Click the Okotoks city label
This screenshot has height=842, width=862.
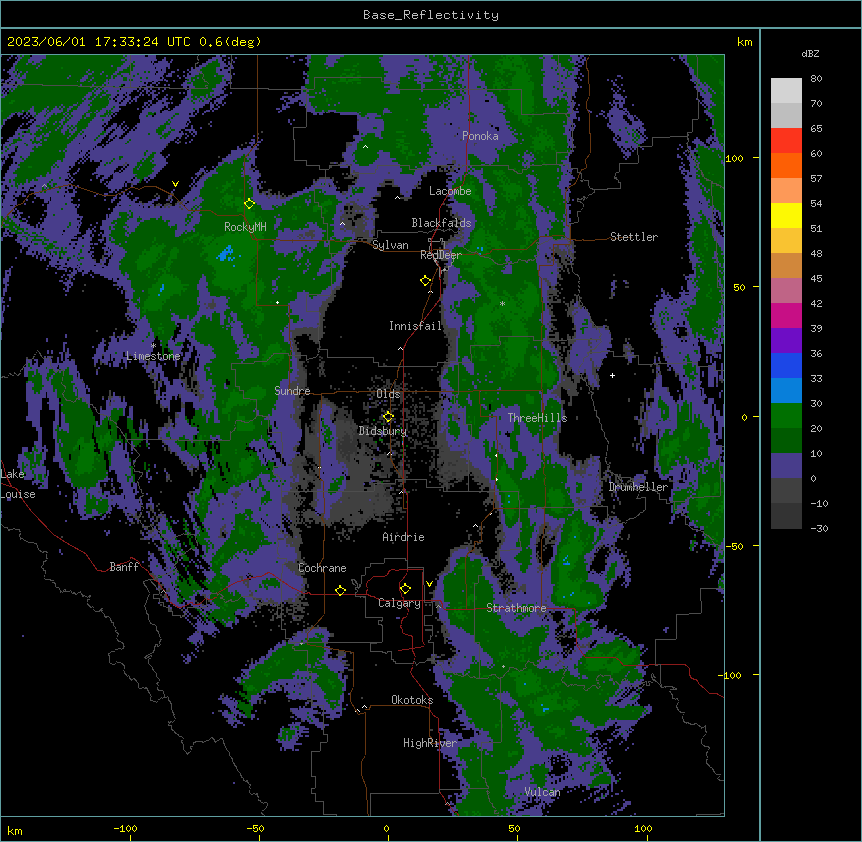(412, 700)
